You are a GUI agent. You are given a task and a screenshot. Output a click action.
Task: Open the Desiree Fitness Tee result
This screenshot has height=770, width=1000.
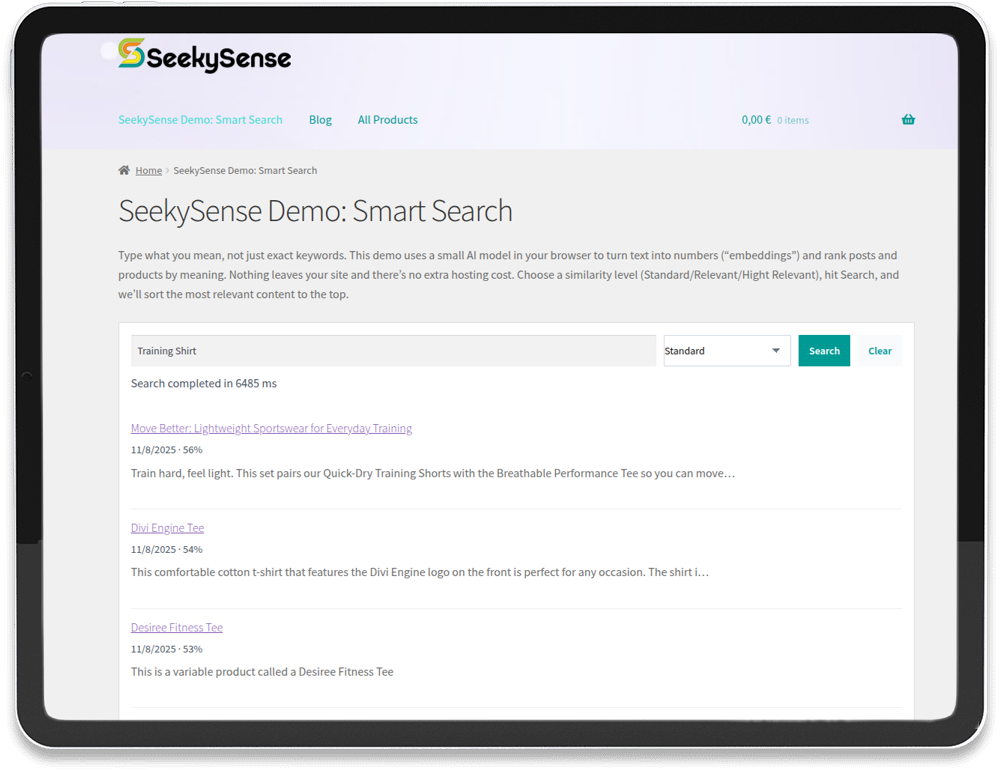177,627
